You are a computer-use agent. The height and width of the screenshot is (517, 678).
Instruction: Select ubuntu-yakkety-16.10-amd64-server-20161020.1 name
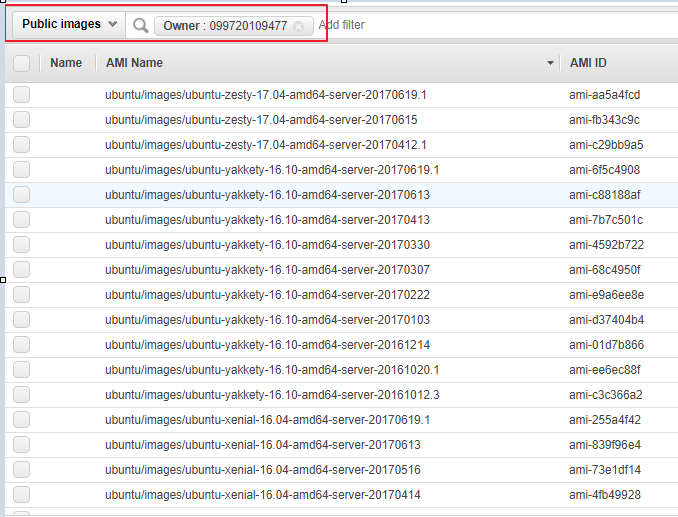272,370
